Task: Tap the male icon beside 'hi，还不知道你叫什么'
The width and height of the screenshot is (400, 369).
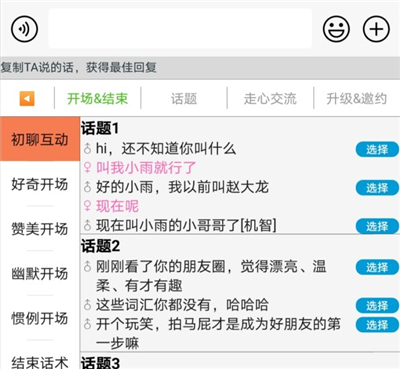Action: pos(87,149)
